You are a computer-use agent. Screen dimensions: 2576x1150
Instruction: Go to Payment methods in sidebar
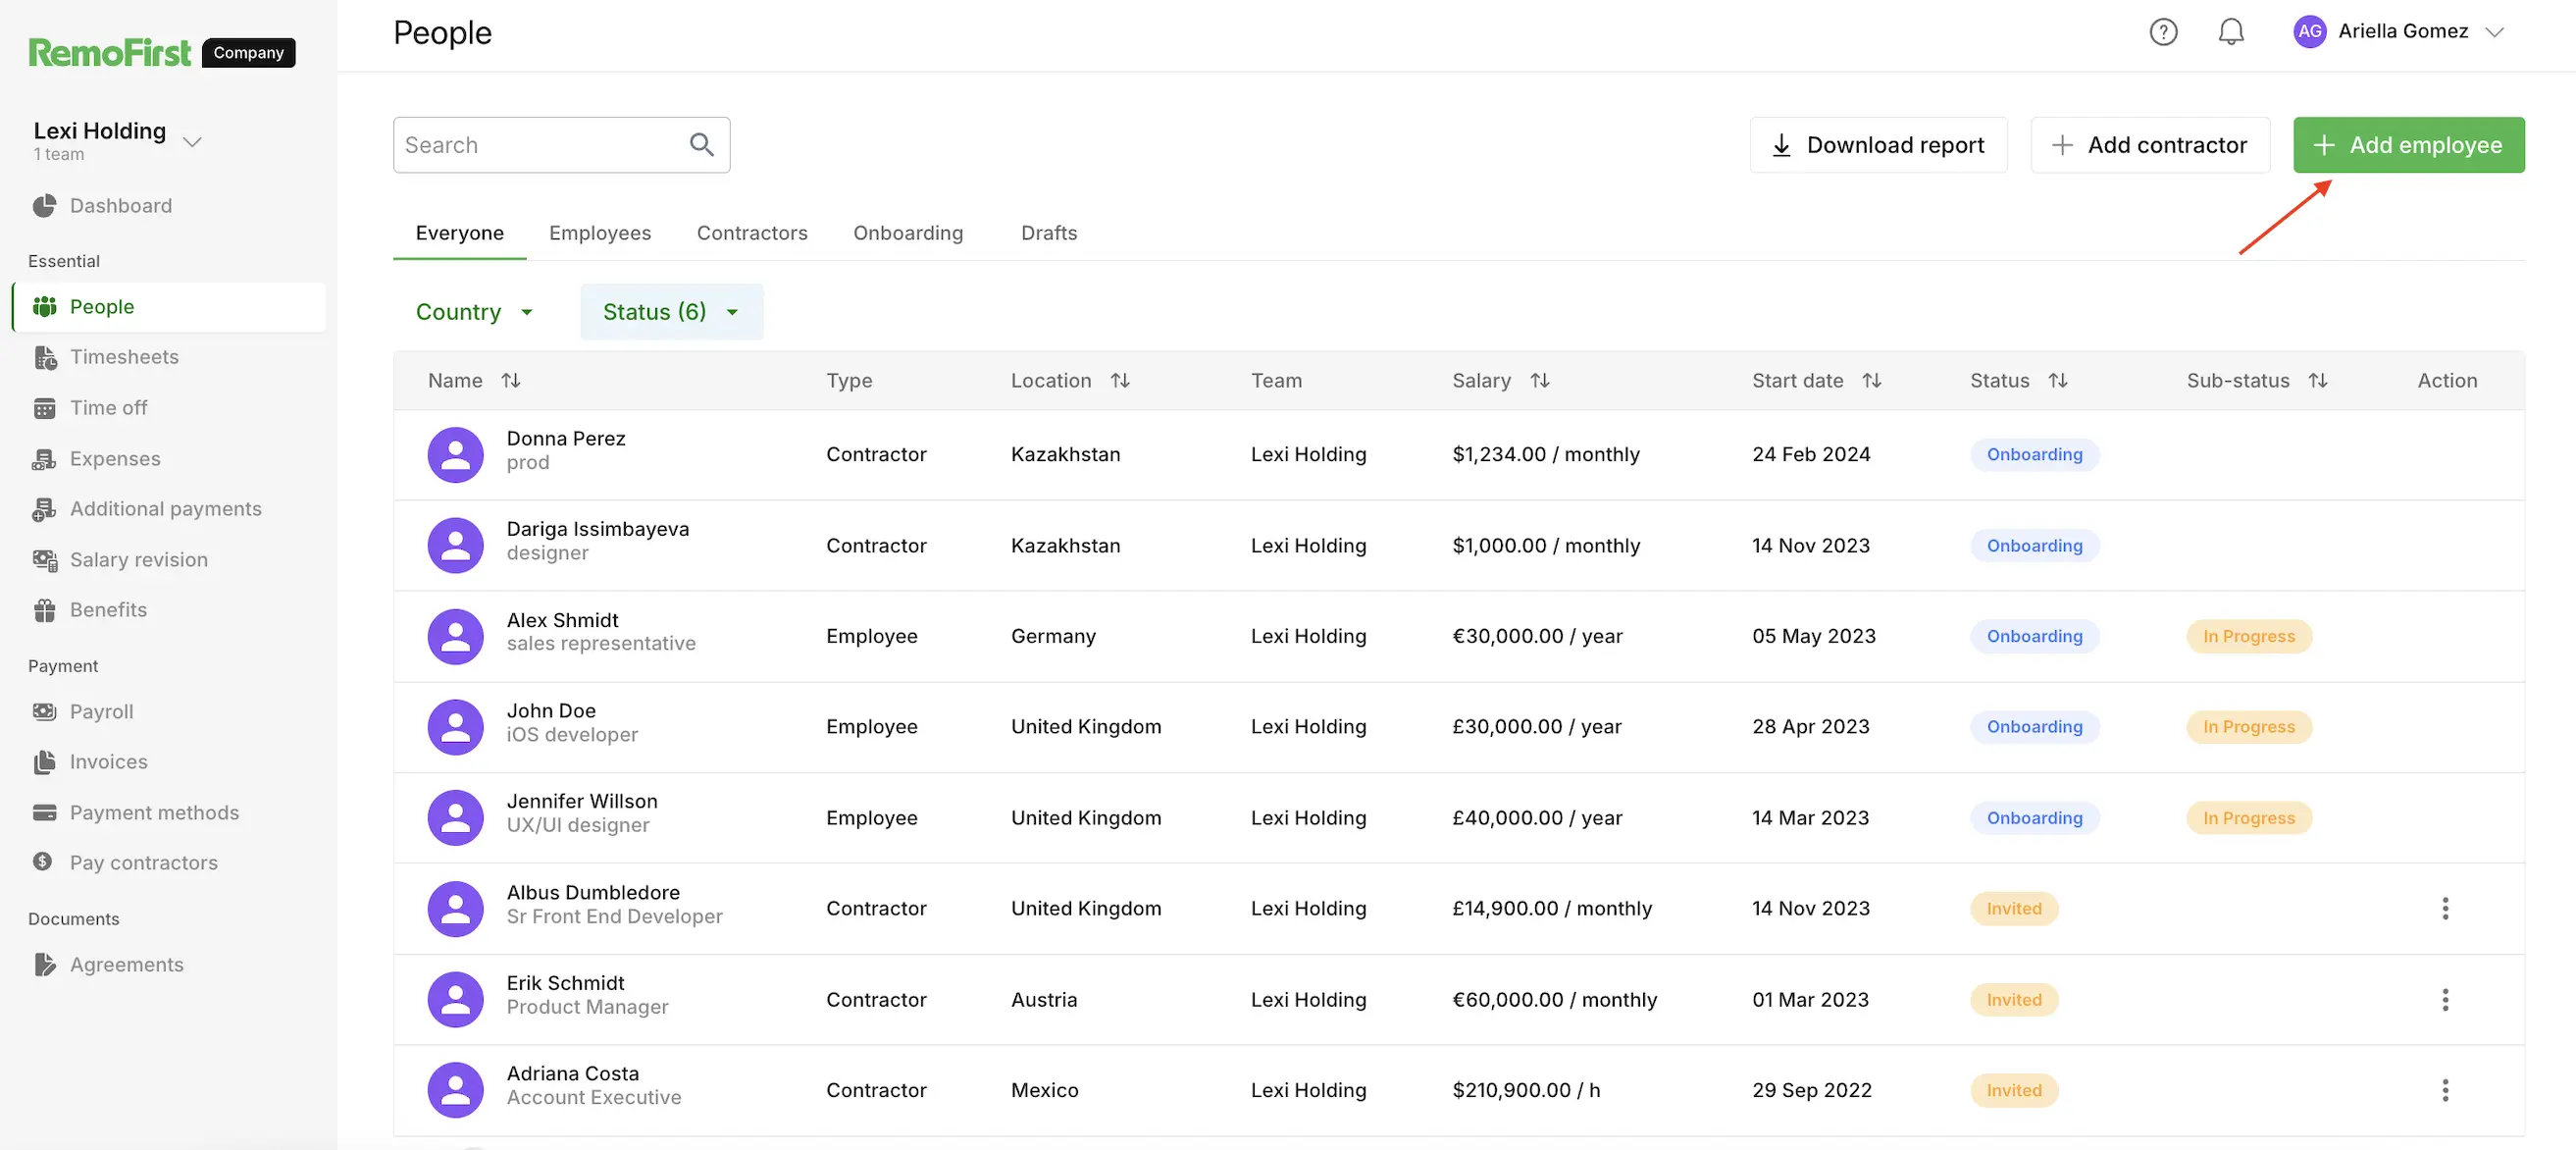tap(154, 812)
